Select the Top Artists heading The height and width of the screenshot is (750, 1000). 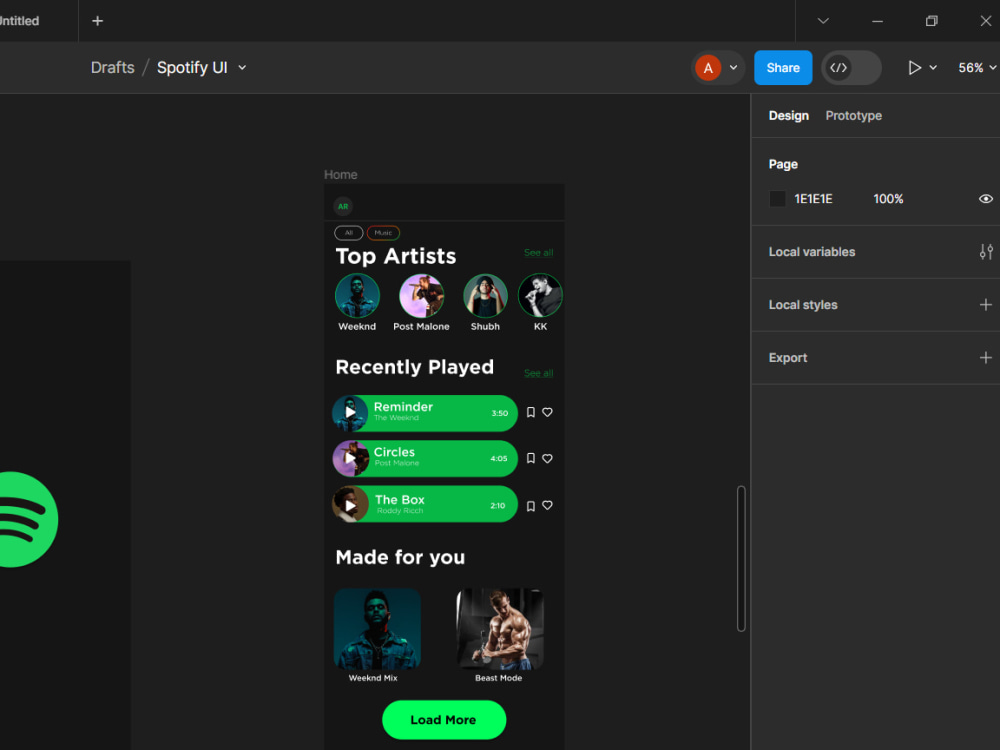pos(396,256)
